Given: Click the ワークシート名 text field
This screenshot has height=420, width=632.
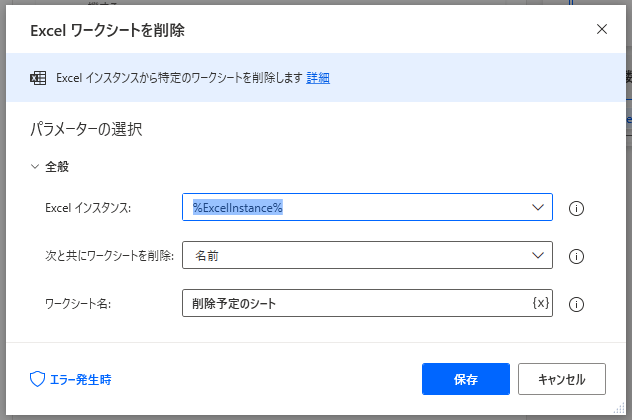Looking at the screenshot, I should [355, 303].
